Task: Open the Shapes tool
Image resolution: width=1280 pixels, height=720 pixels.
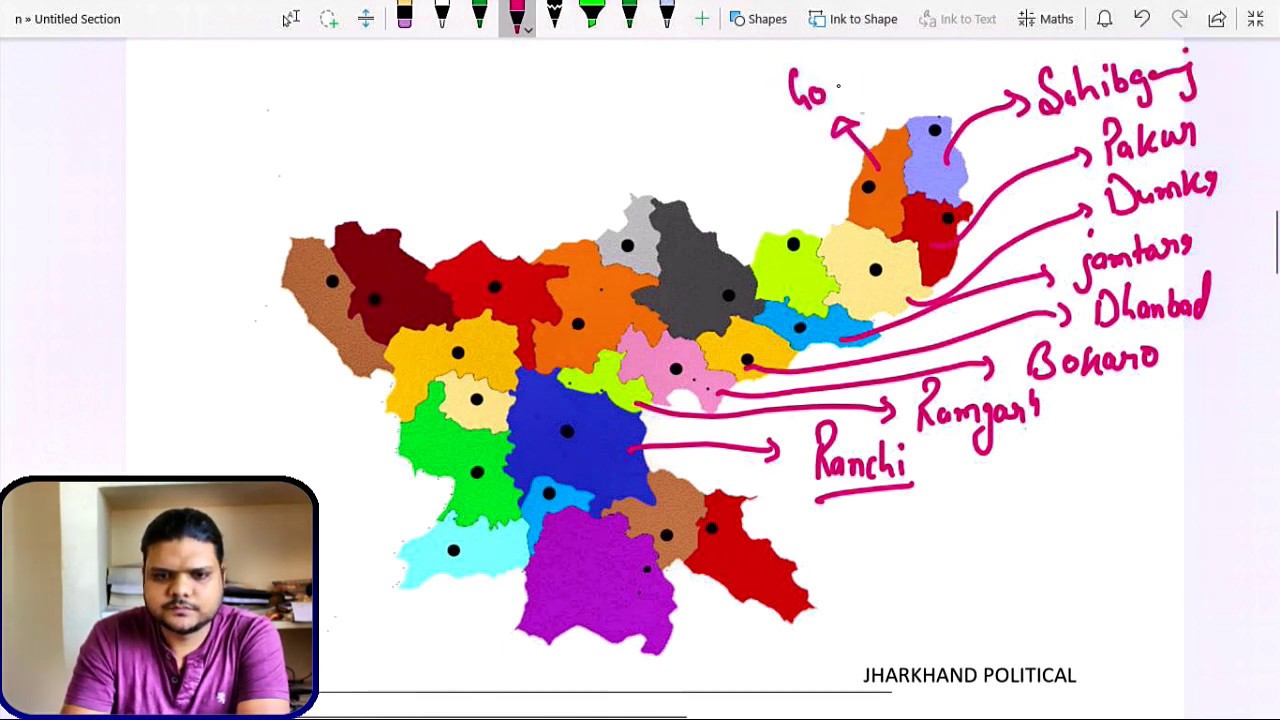Action: click(758, 18)
